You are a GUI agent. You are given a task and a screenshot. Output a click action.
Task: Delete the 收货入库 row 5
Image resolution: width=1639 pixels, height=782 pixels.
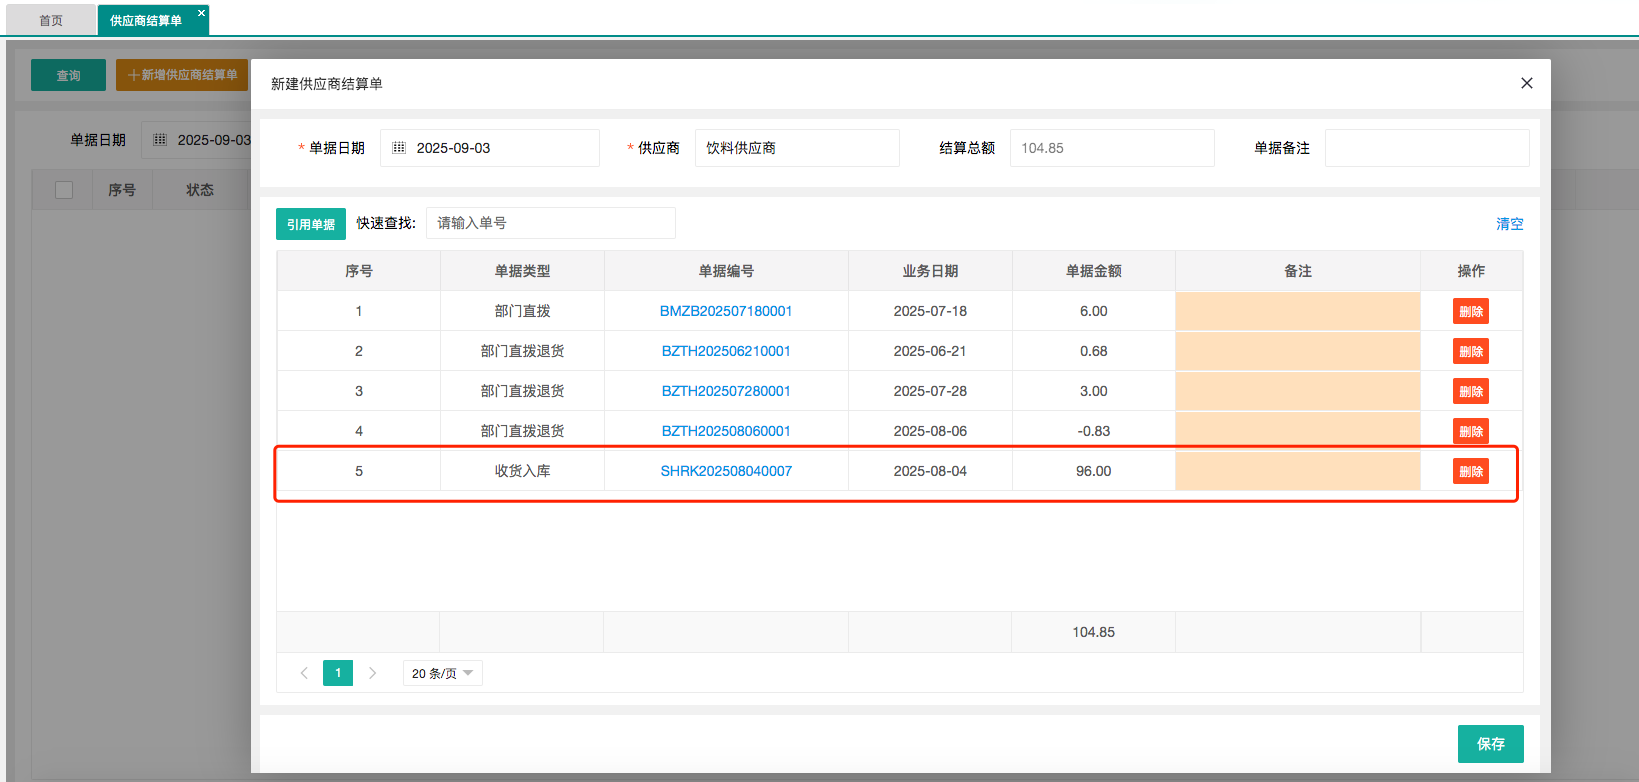point(1470,471)
